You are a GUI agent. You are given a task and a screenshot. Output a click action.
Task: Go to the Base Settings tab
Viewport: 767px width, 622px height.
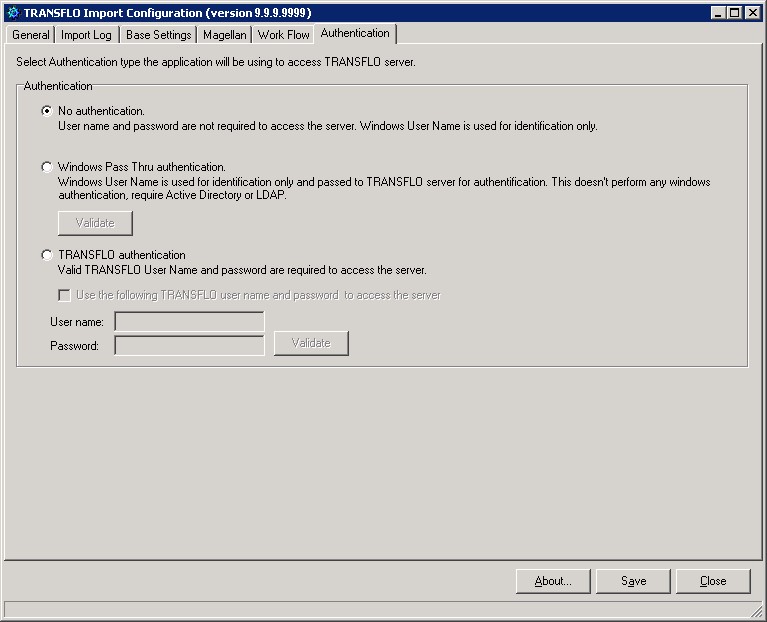pos(158,35)
